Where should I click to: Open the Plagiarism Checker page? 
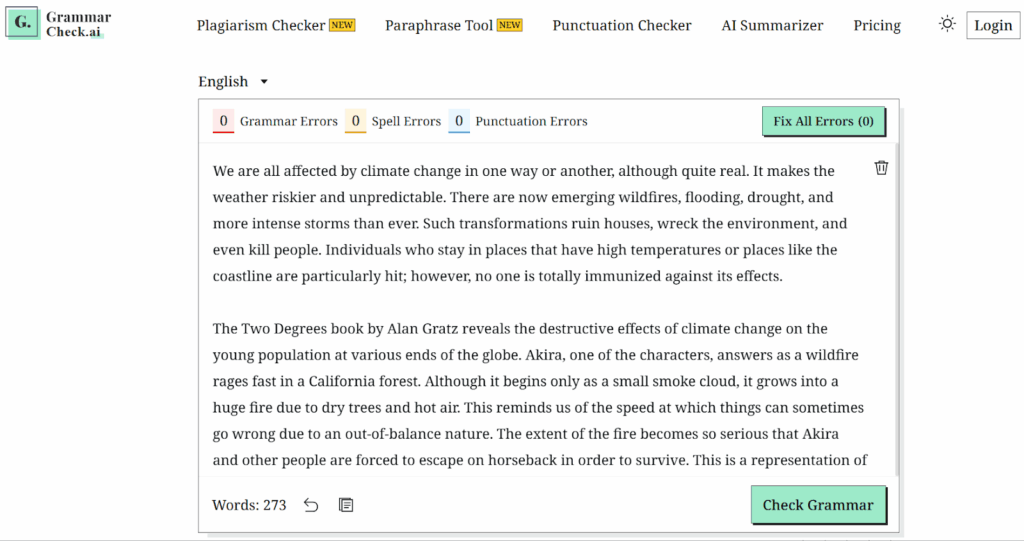pyautogui.click(x=261, y=25)
